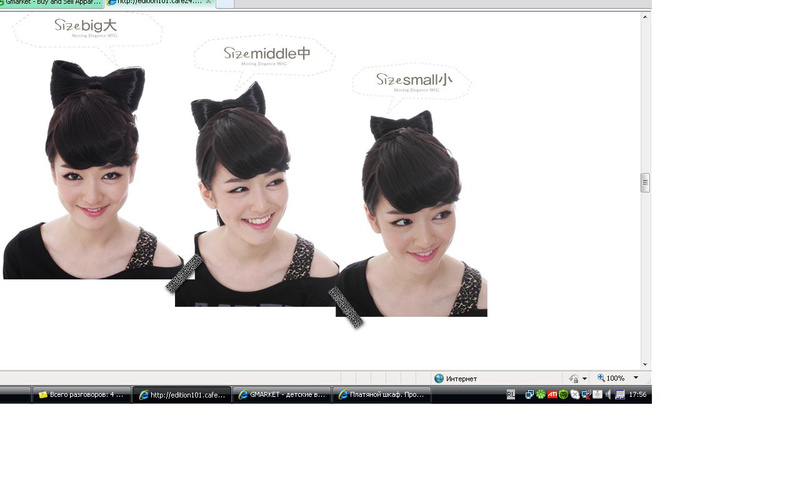
Task: Click the vertical scrollbar thumb
Action: pos(645,182)
